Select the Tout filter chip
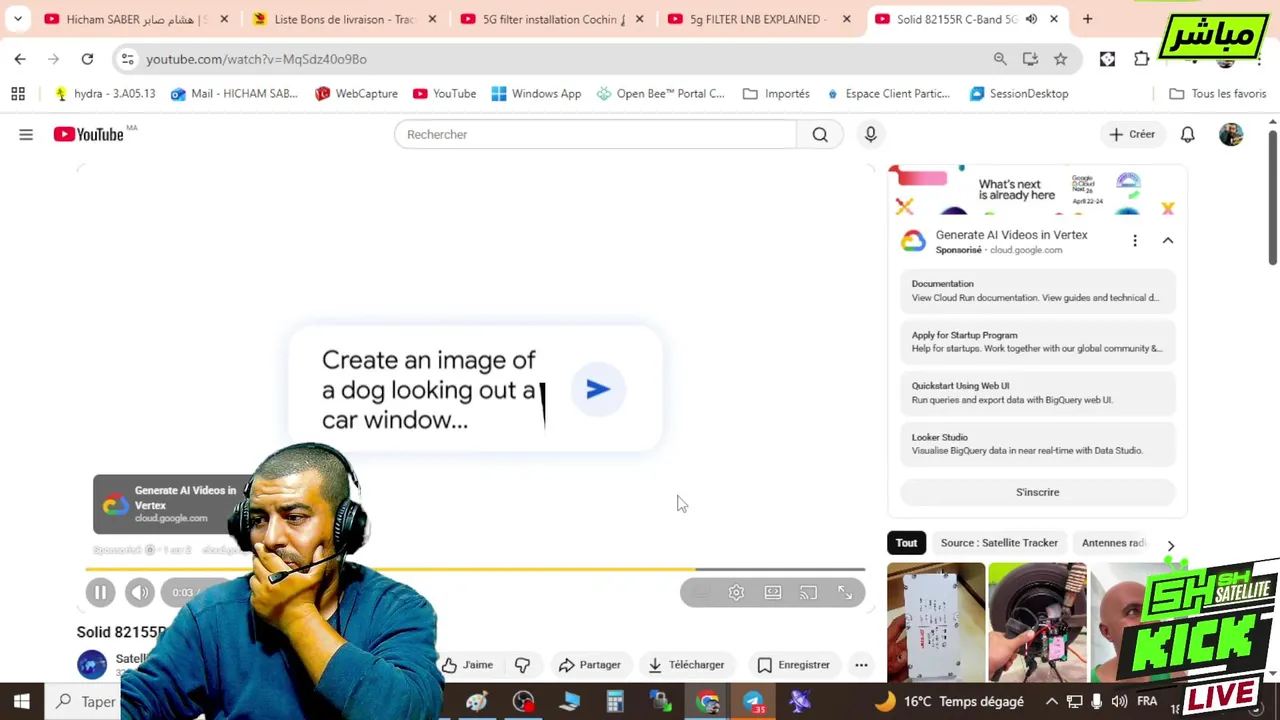1280x720 pixels. [906, 543]
